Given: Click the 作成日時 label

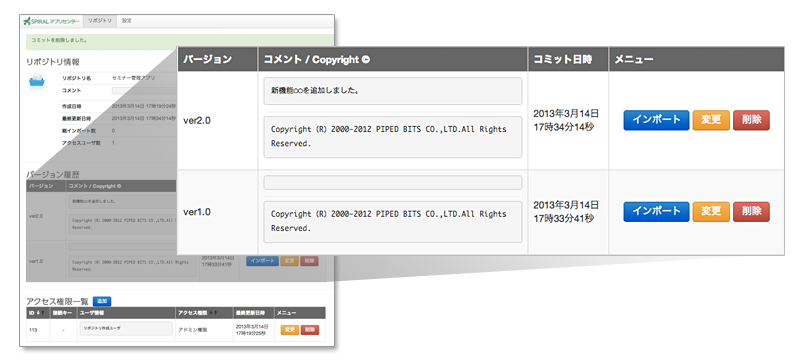Looking at the screenshot, I should [x=72, y=106].
